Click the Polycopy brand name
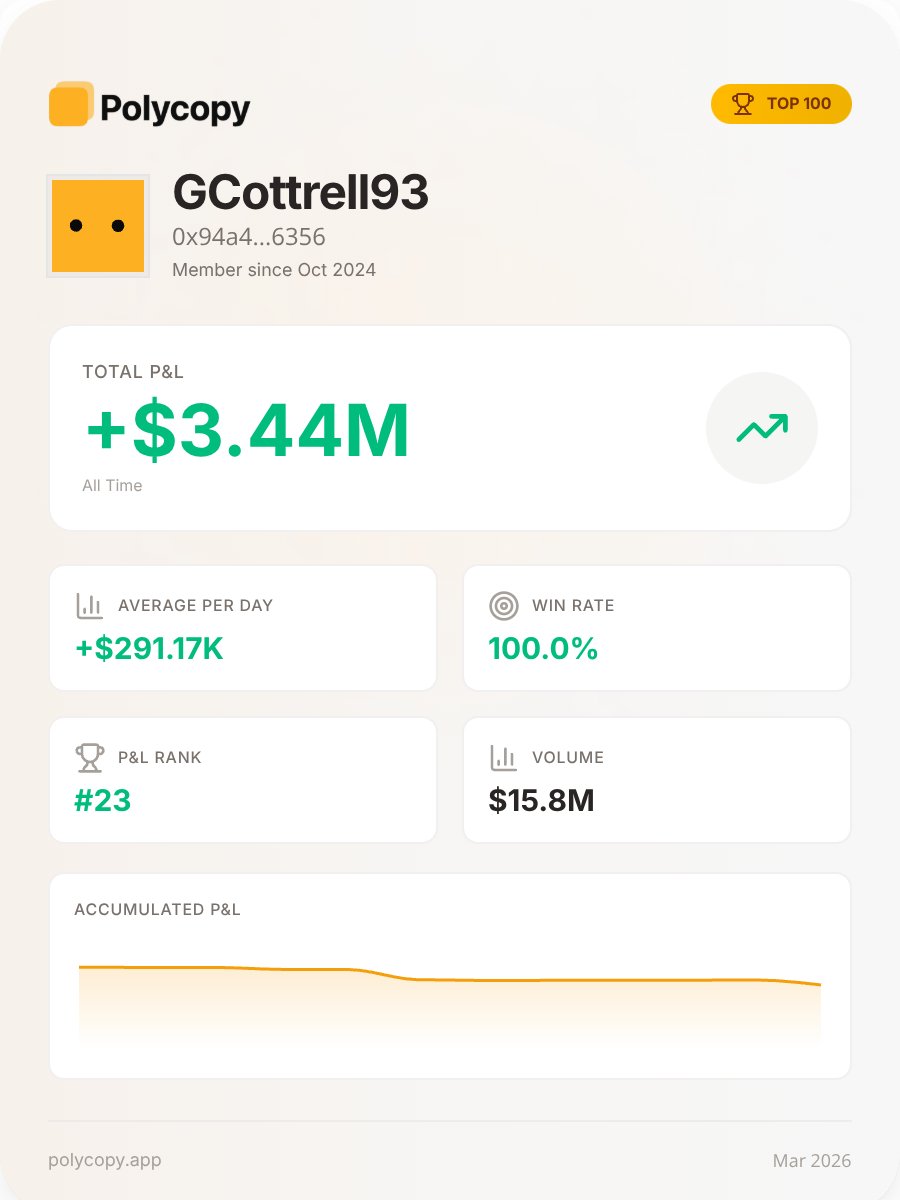 (x=175, y=109)
